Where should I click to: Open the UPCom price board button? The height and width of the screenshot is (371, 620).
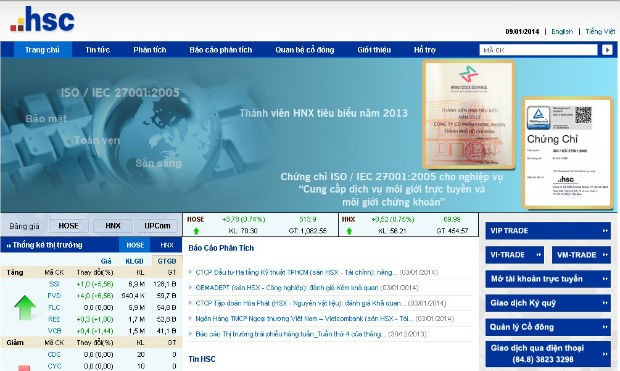(x=157, y=226)
